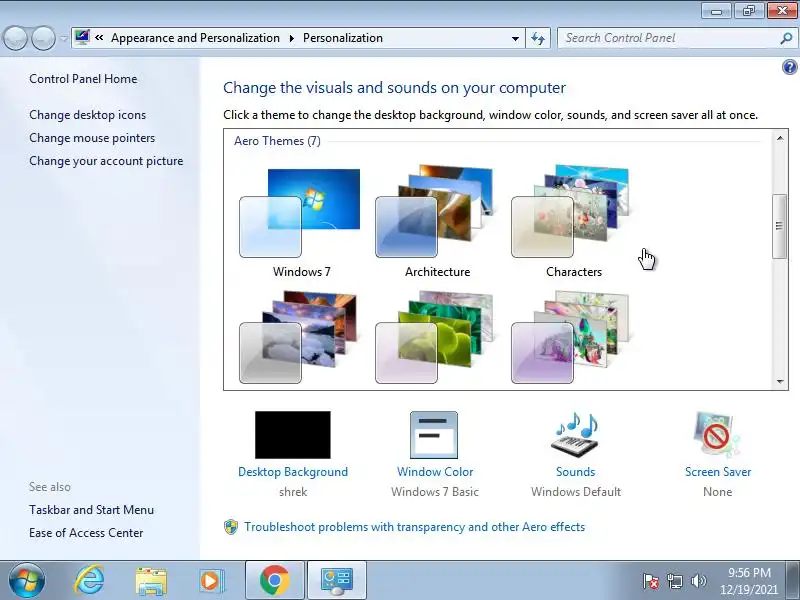Click Appearance and Personalization breadcrumb

click(x=195, y=38)
